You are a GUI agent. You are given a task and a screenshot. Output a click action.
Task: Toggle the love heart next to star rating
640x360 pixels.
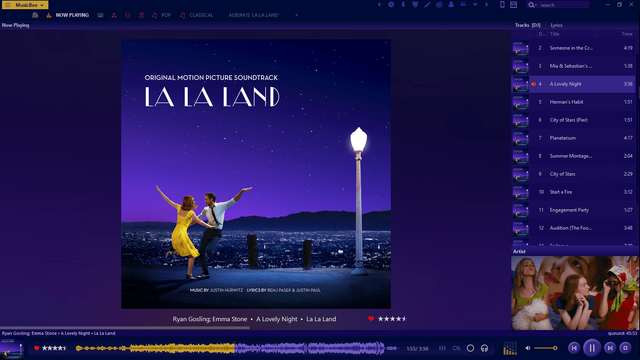click(x=36, y=348)
